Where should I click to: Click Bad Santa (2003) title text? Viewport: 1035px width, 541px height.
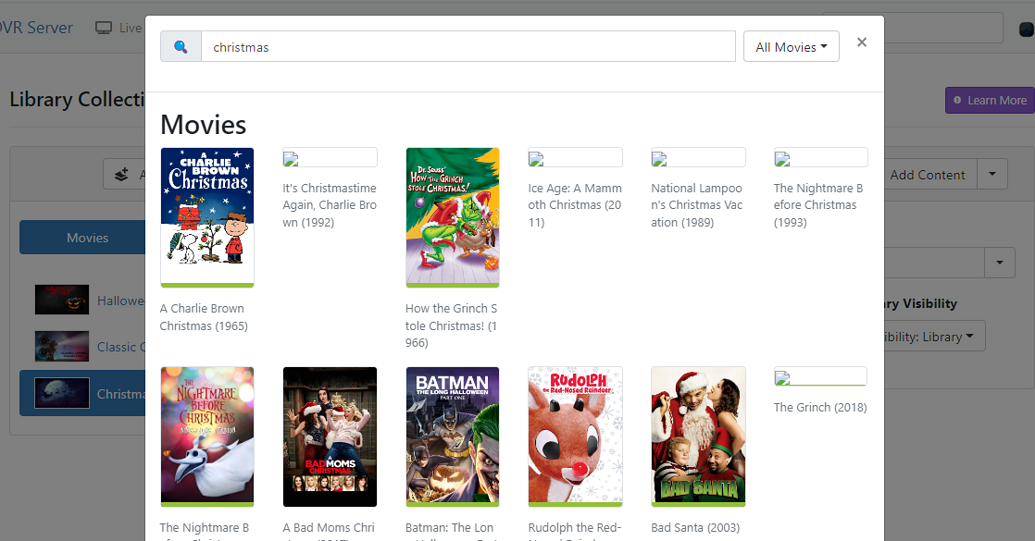[695, 528]
